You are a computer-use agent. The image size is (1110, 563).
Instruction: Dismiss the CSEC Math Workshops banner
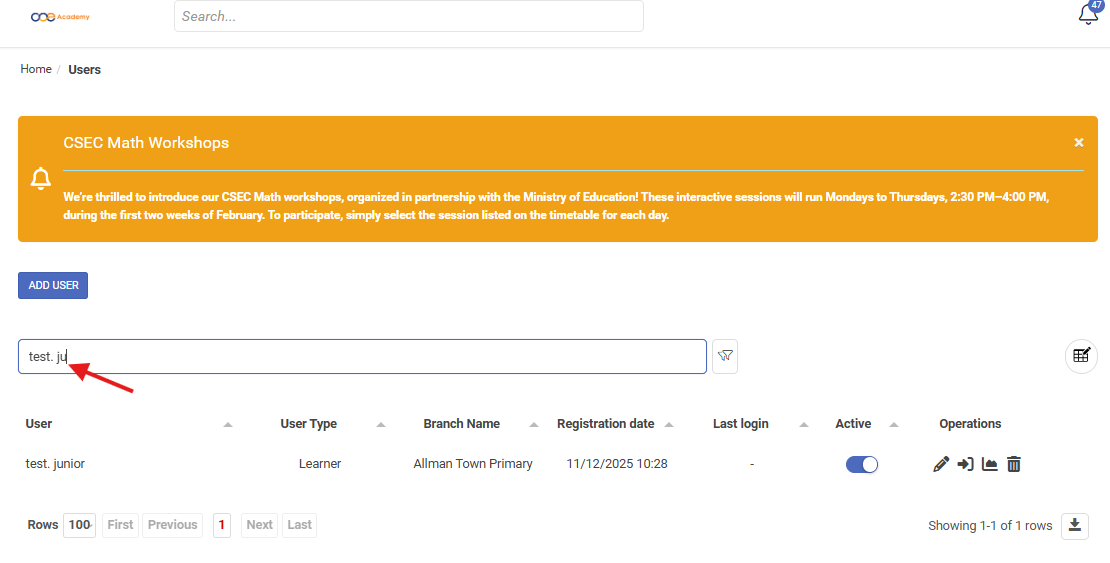(1079, 143)
